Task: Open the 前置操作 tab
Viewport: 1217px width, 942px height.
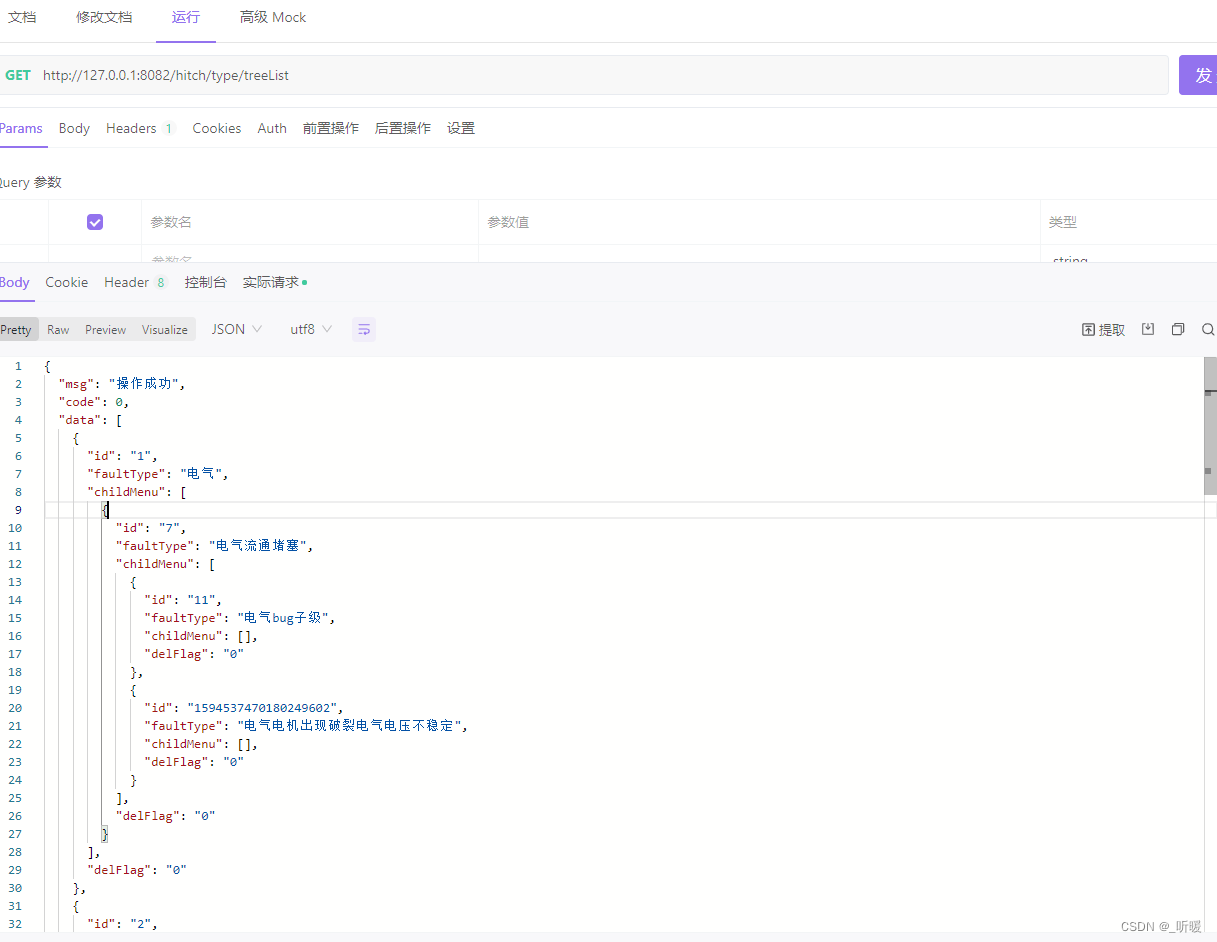Action: tap(331, 128)
